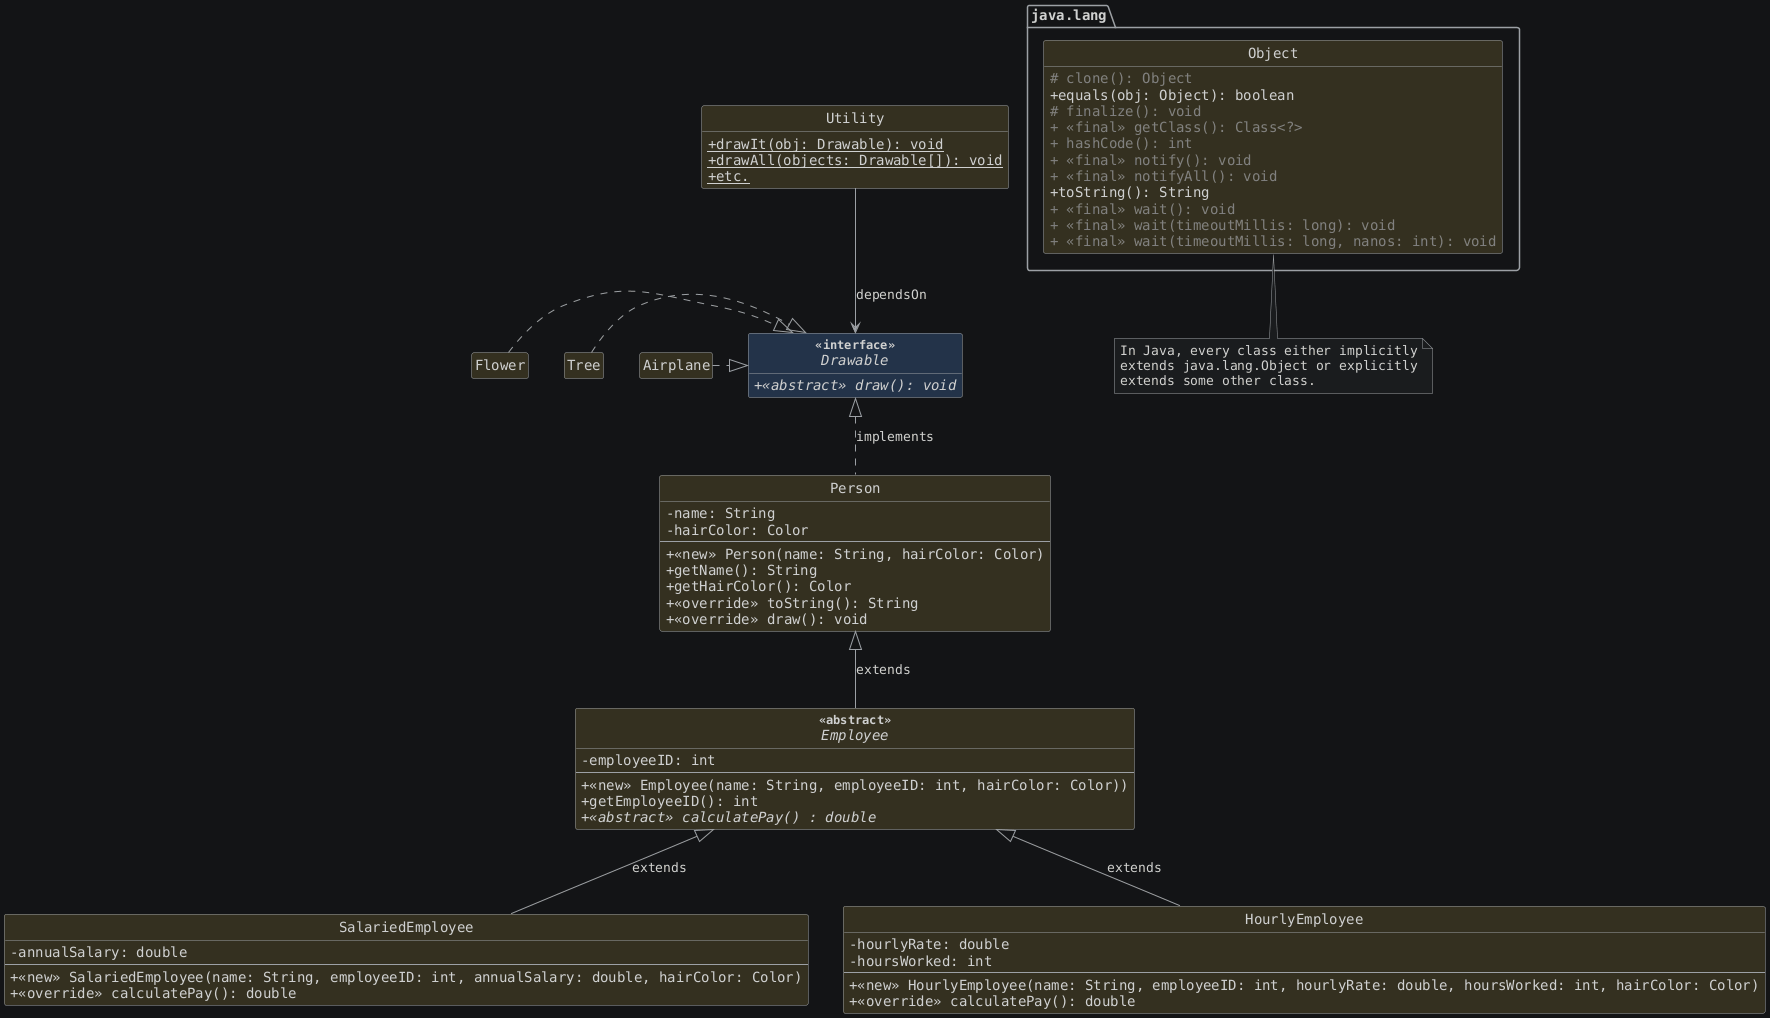Click the implements arrow label
The height and width of the screenshot is (1018, 1770).
[895, 437]
